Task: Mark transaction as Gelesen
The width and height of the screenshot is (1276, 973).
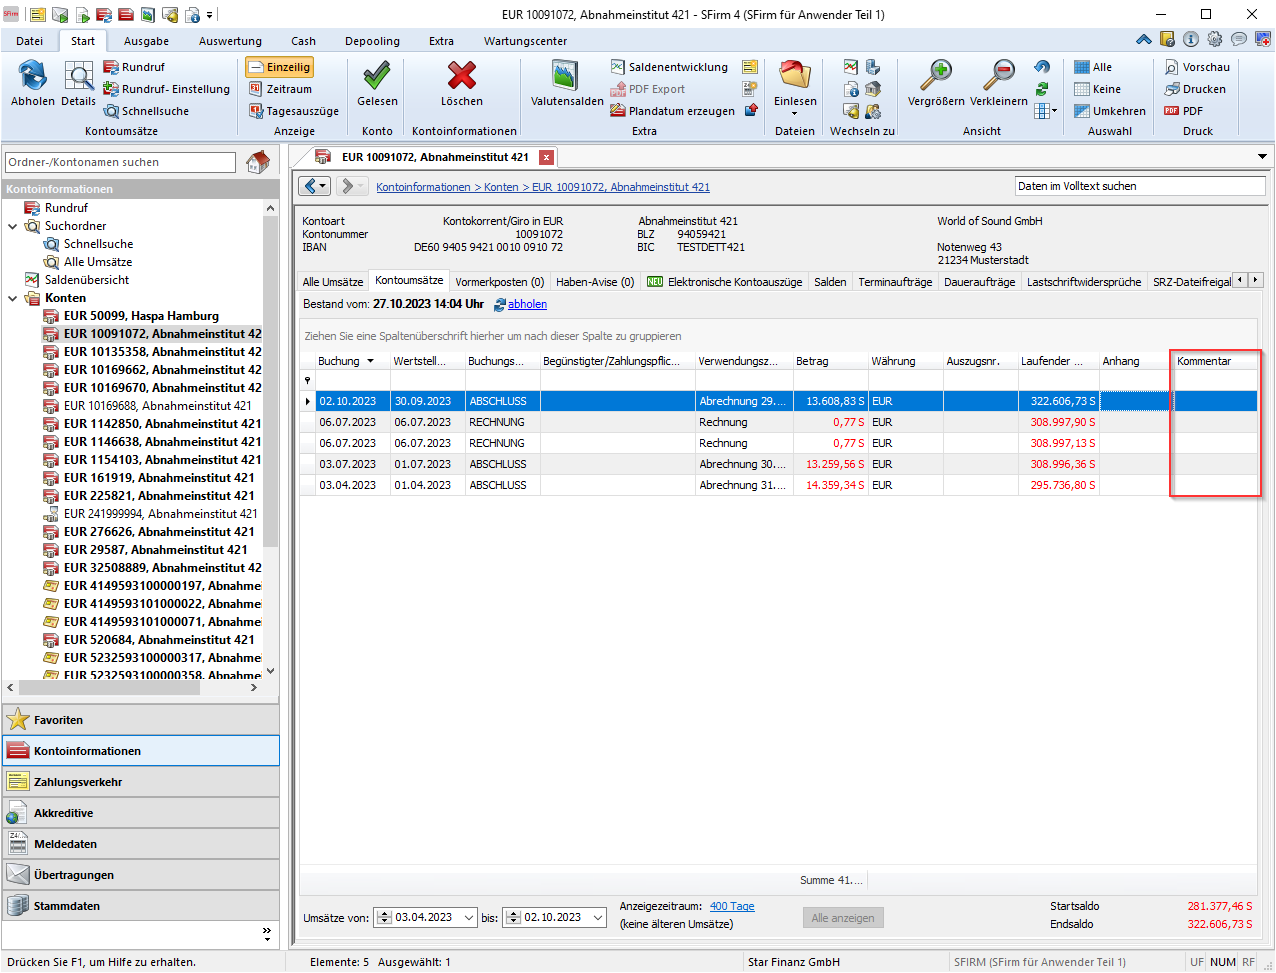Action: coord(377,76)
